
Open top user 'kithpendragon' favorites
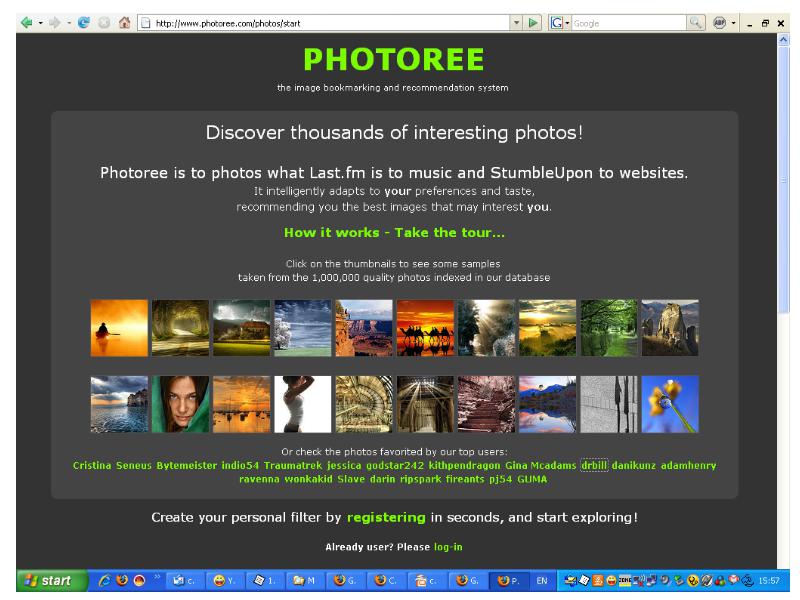pyautogui.click(x=464, y=465)
